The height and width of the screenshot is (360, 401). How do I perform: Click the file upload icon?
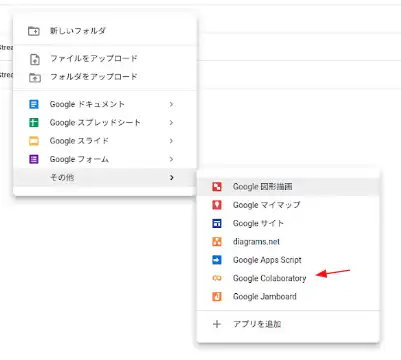pyautogui.click(x=35, y=59)
